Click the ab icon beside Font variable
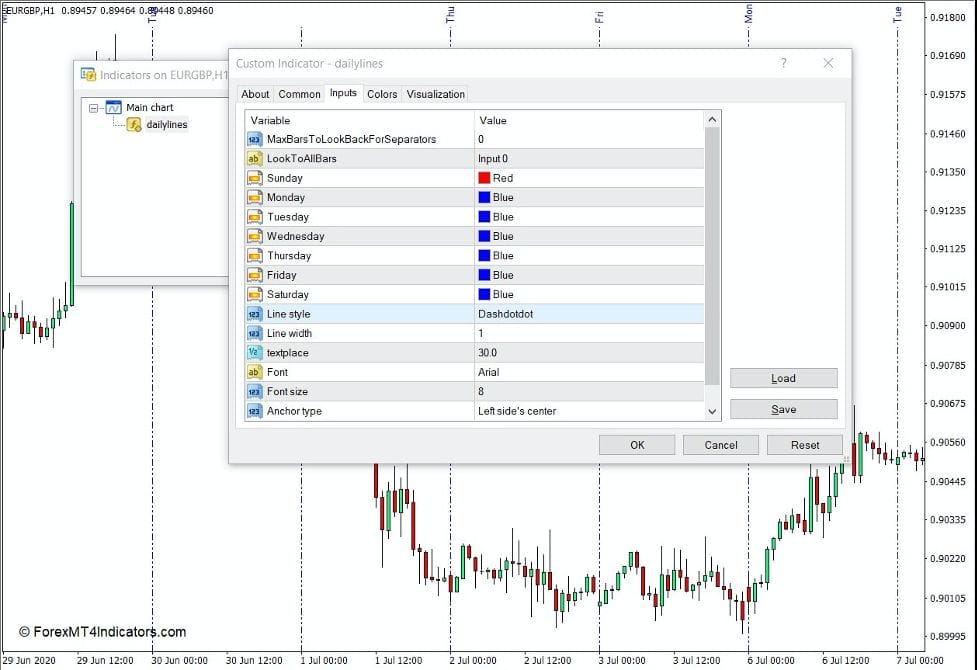This screenshot has width=977, height=670. click(255, 372)
